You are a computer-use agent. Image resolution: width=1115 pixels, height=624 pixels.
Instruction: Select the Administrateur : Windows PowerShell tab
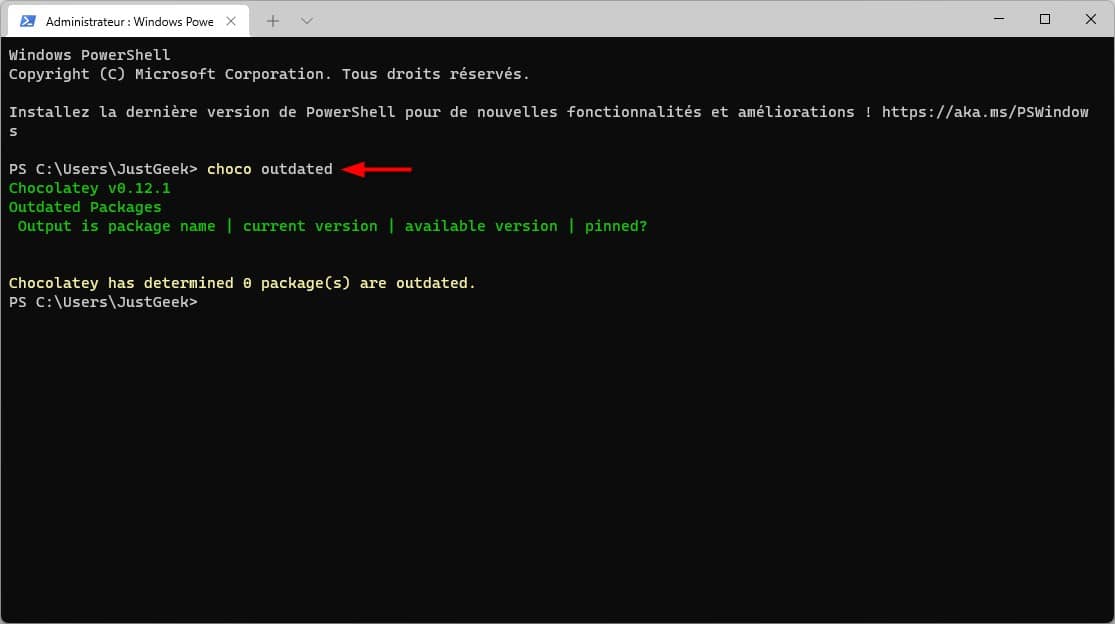128,21
